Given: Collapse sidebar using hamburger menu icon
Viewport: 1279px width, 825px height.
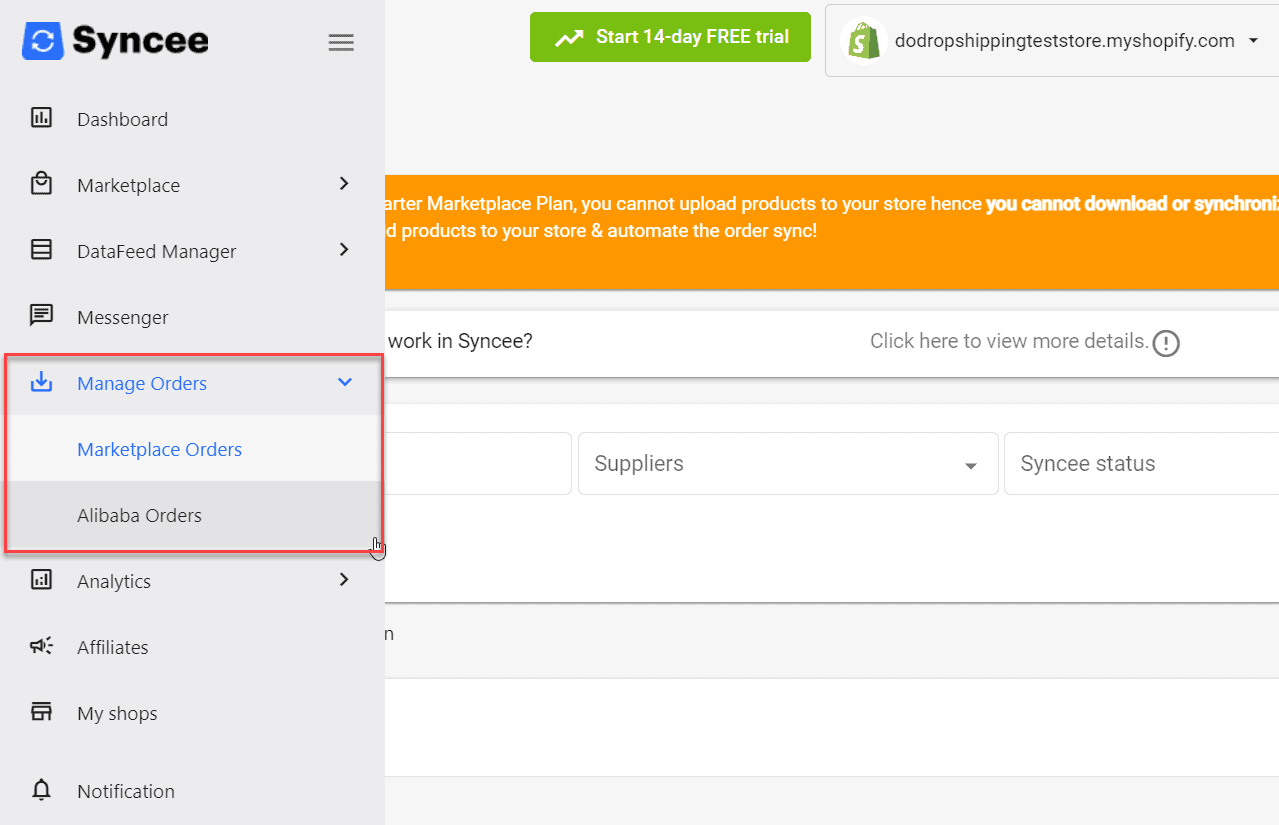Looking at the screenshot, I should pyautogui.click(x=341, y=42).
